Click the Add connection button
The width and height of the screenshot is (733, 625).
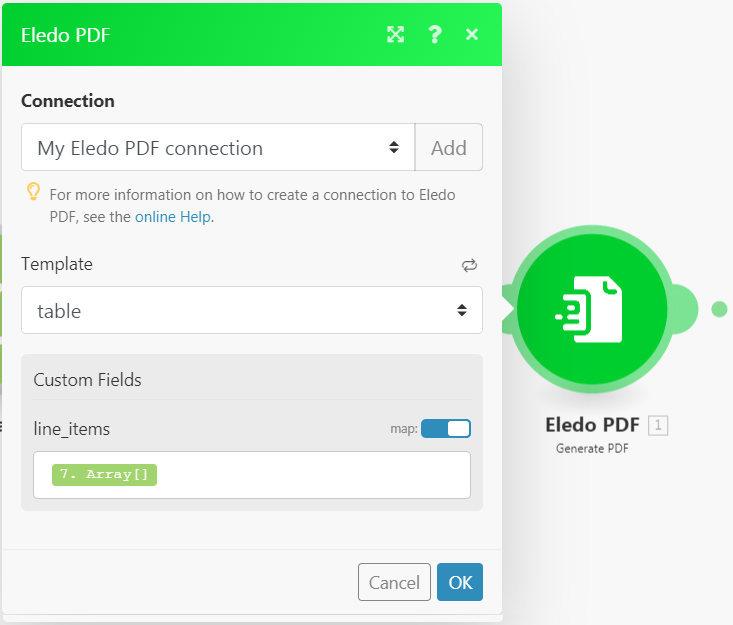[x=448, y=148]
